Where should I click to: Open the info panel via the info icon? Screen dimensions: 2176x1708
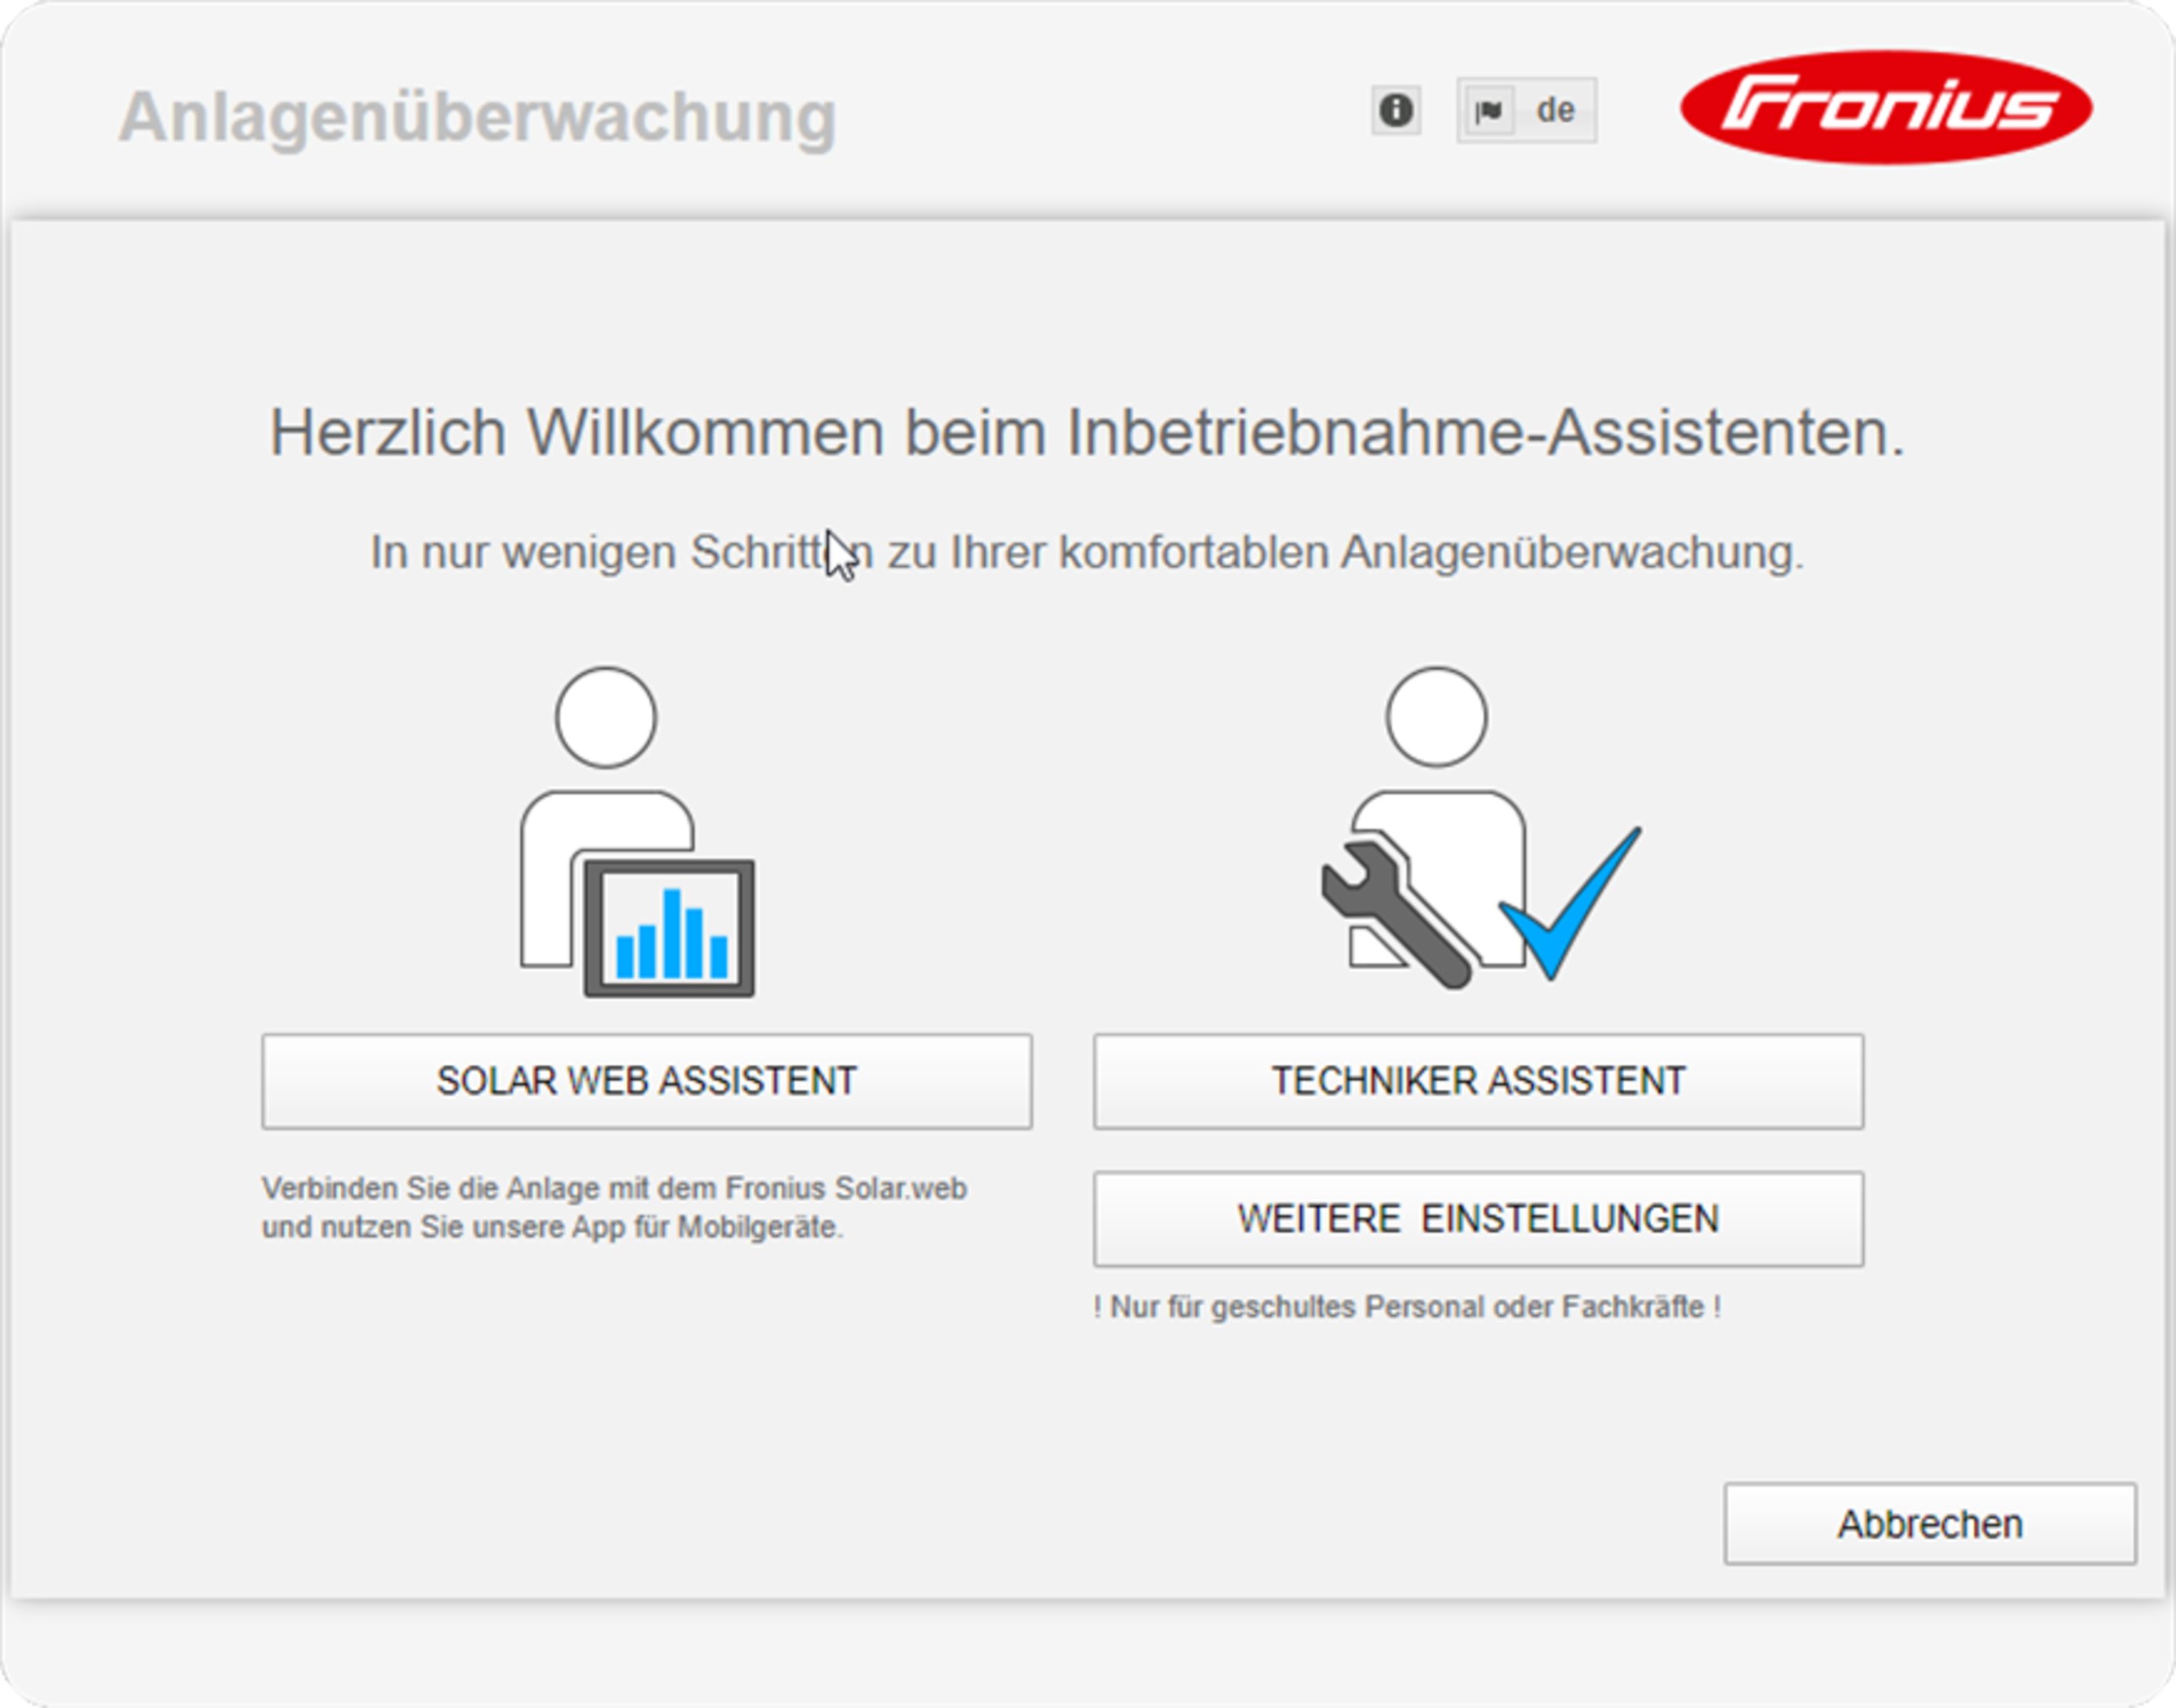(x=1394, y=111)
